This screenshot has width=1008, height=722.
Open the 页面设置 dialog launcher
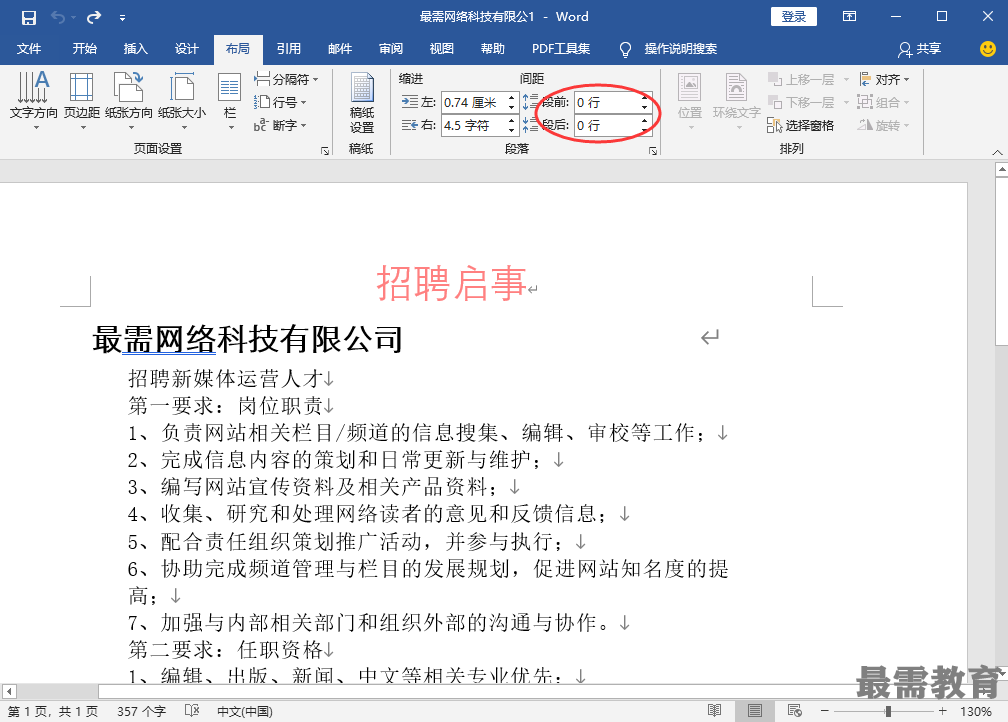(x=325, y=150)
